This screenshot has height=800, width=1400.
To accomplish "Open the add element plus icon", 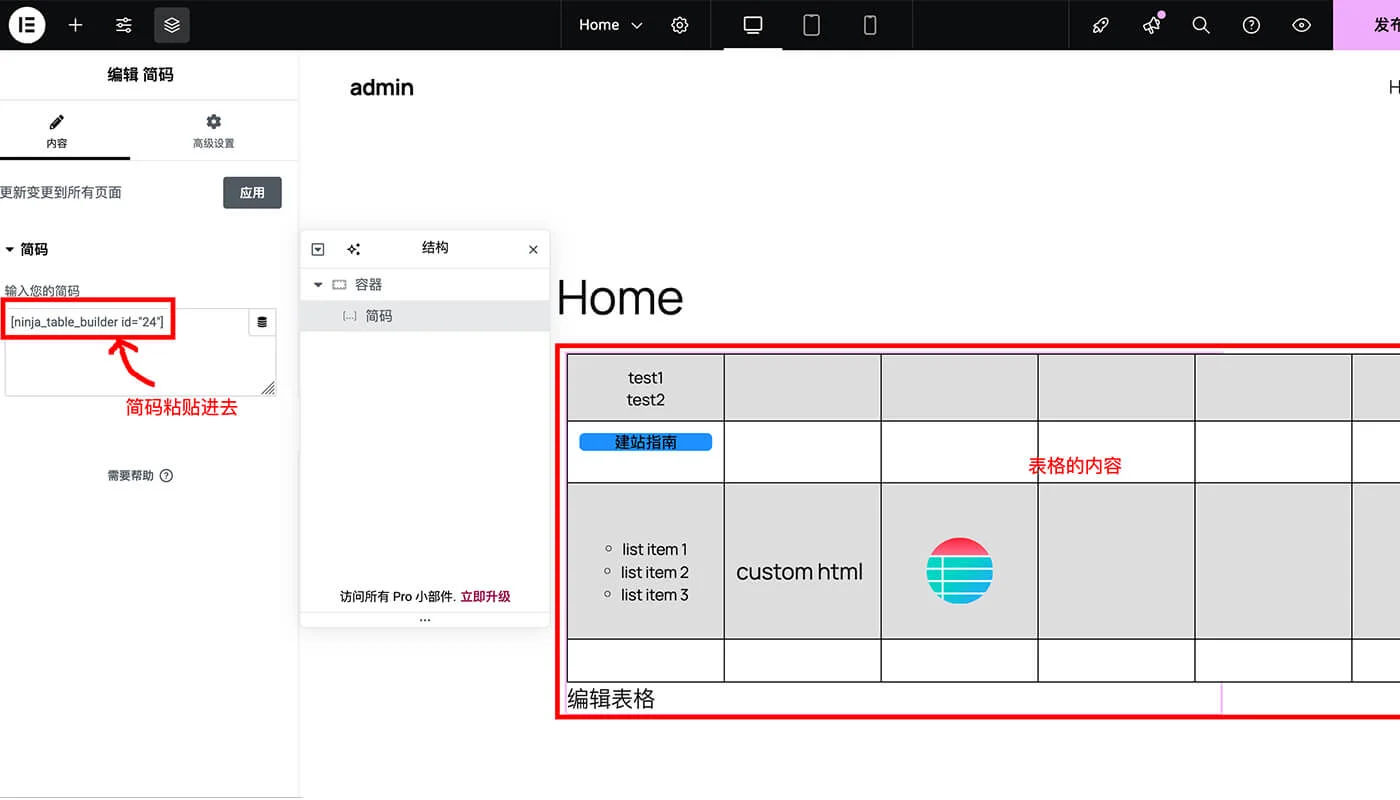I will [x=75, y=25].
